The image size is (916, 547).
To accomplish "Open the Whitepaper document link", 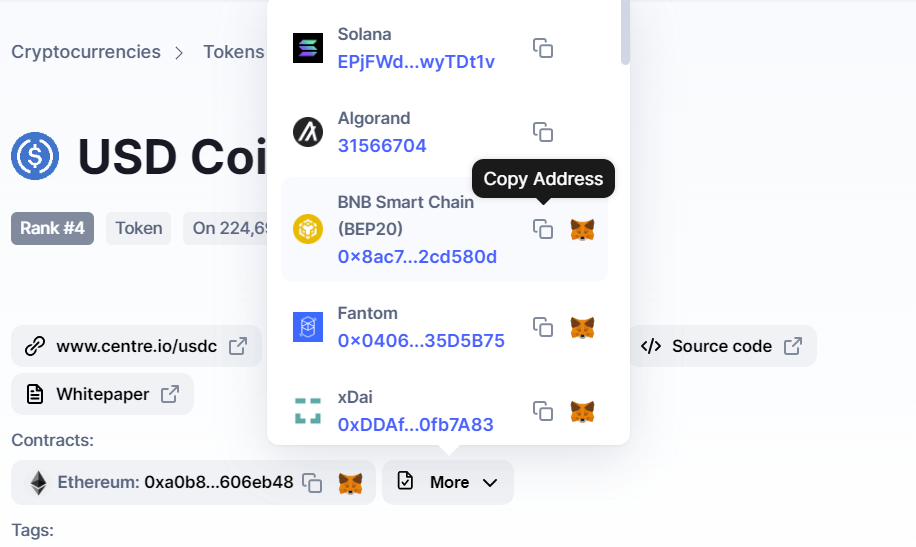I will click(x=102, y=394).
